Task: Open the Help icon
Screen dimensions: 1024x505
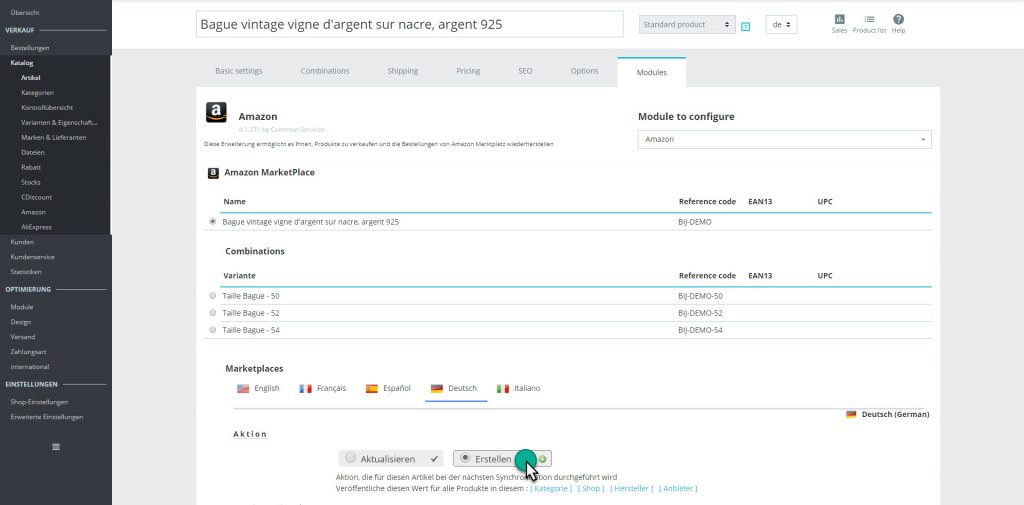Action: pyautogui.click(x=899, y=24)
